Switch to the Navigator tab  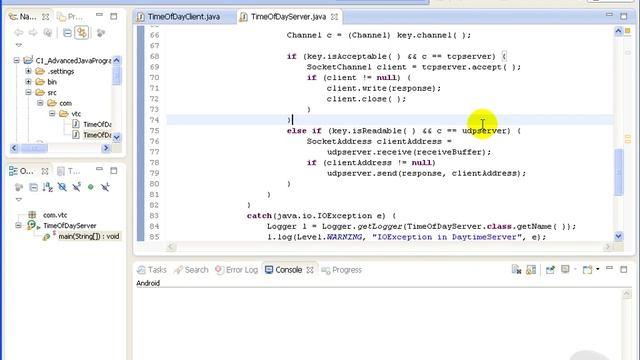point(24,17)
